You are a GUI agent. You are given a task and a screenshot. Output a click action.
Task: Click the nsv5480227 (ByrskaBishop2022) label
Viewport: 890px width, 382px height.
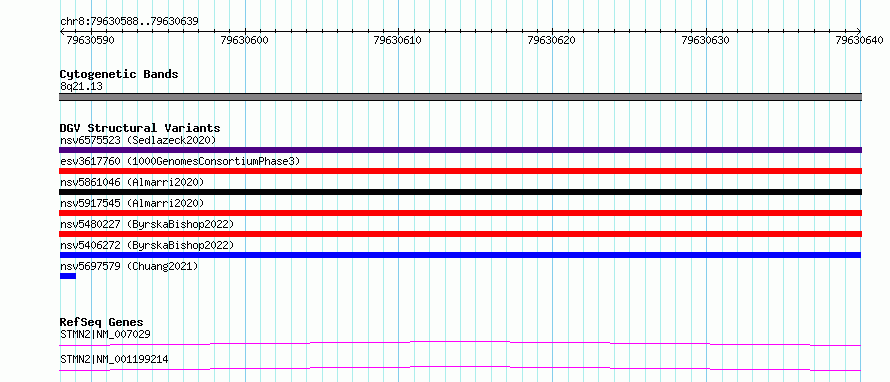pyautogui.click(x=147, y=224)
